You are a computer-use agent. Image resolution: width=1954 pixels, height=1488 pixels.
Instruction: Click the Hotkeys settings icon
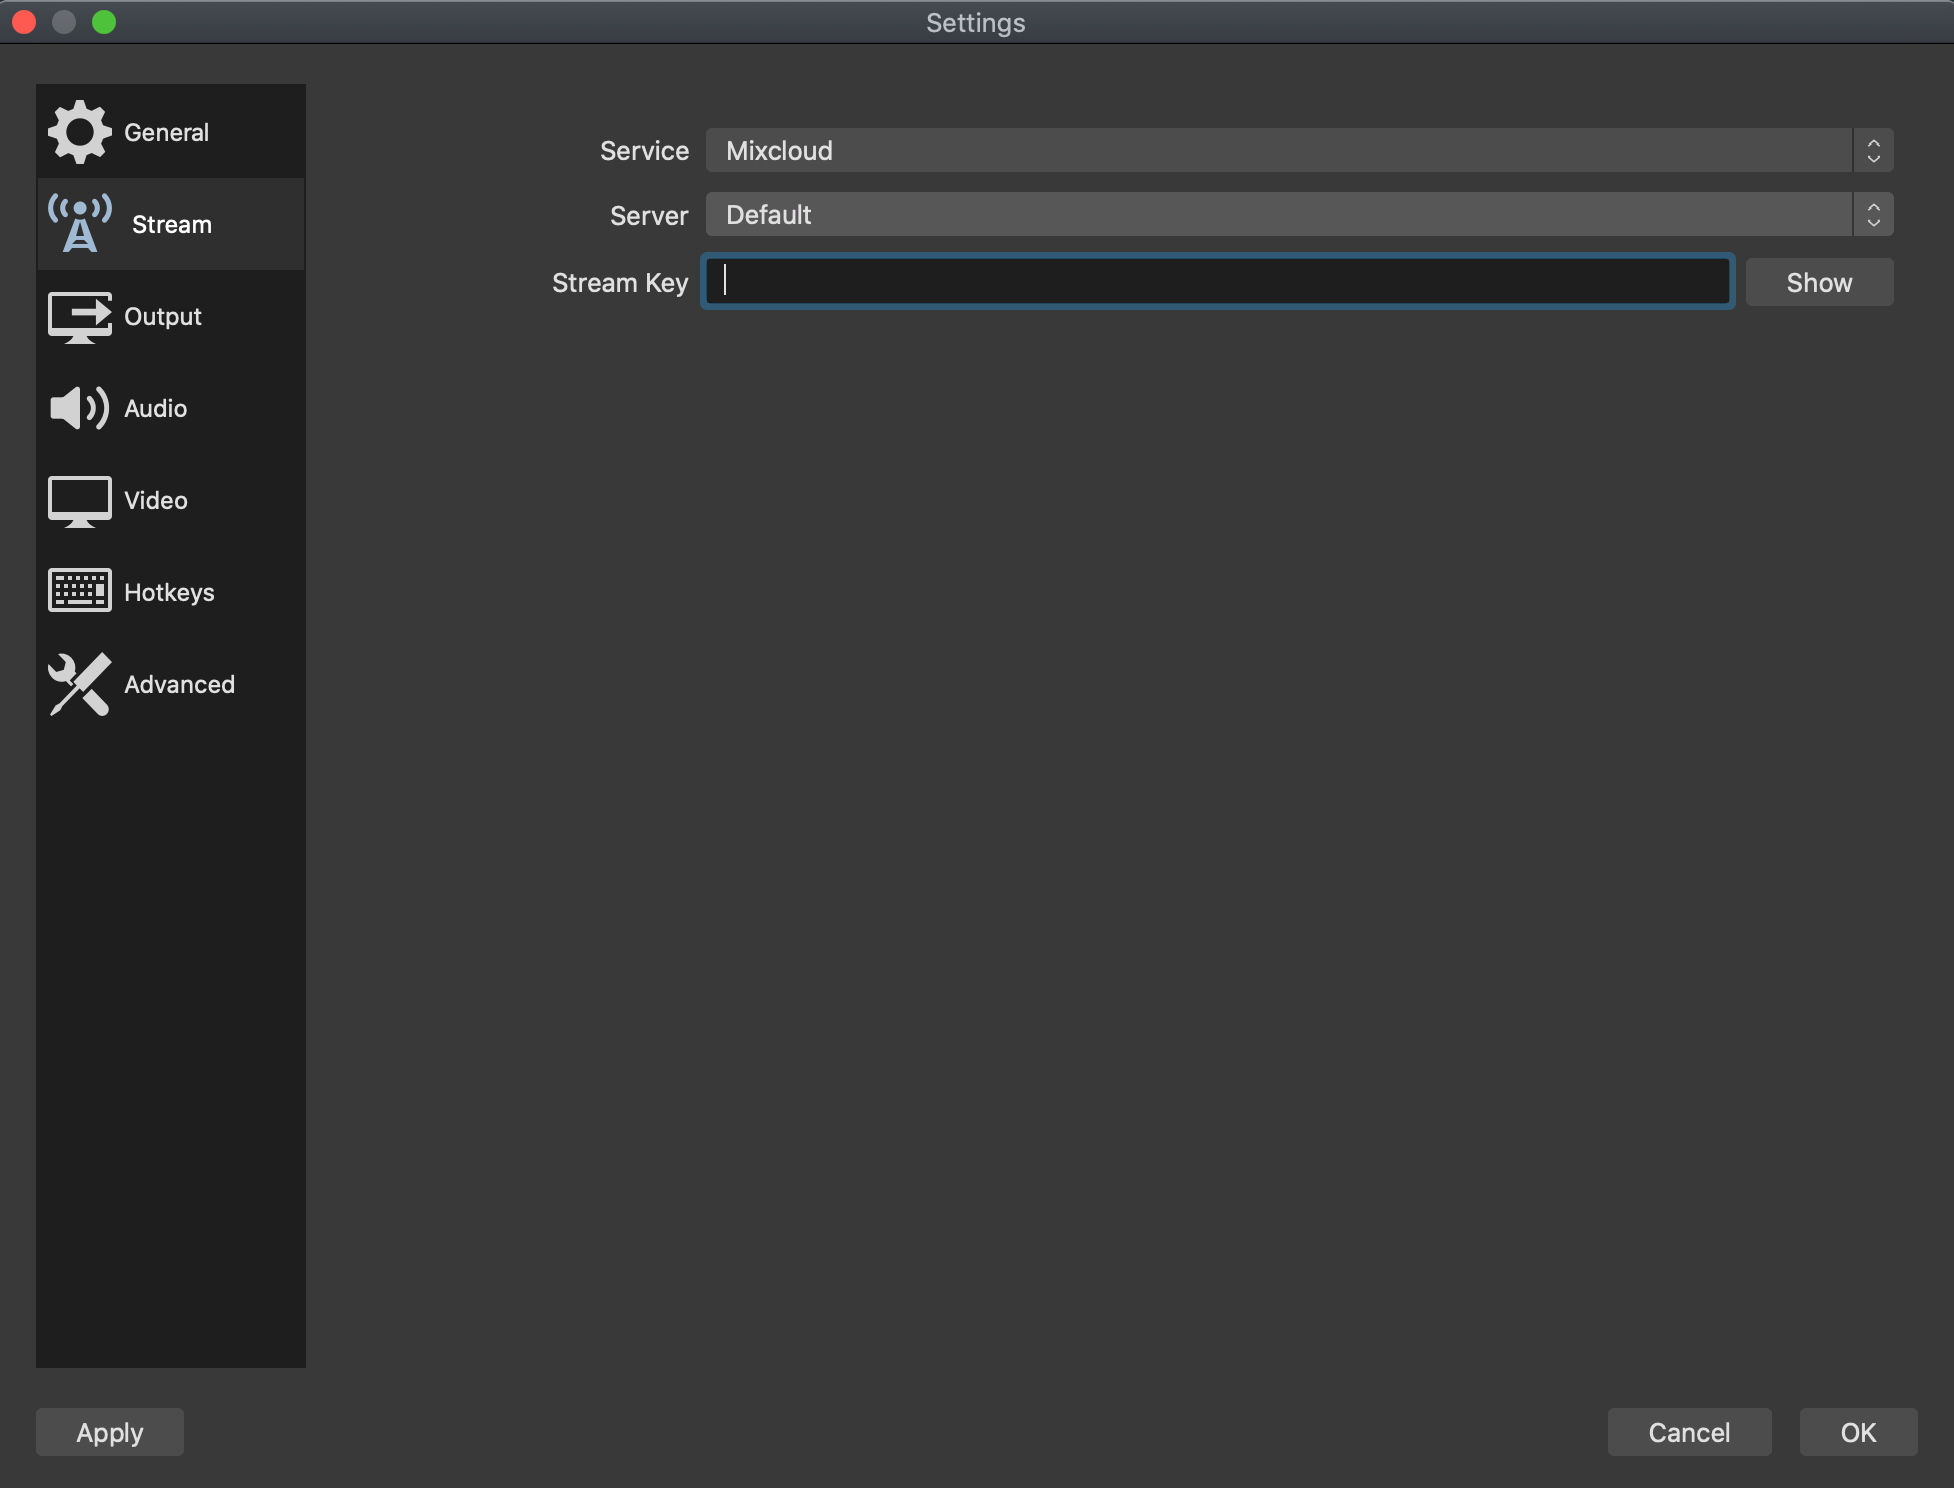coord(80,592)
